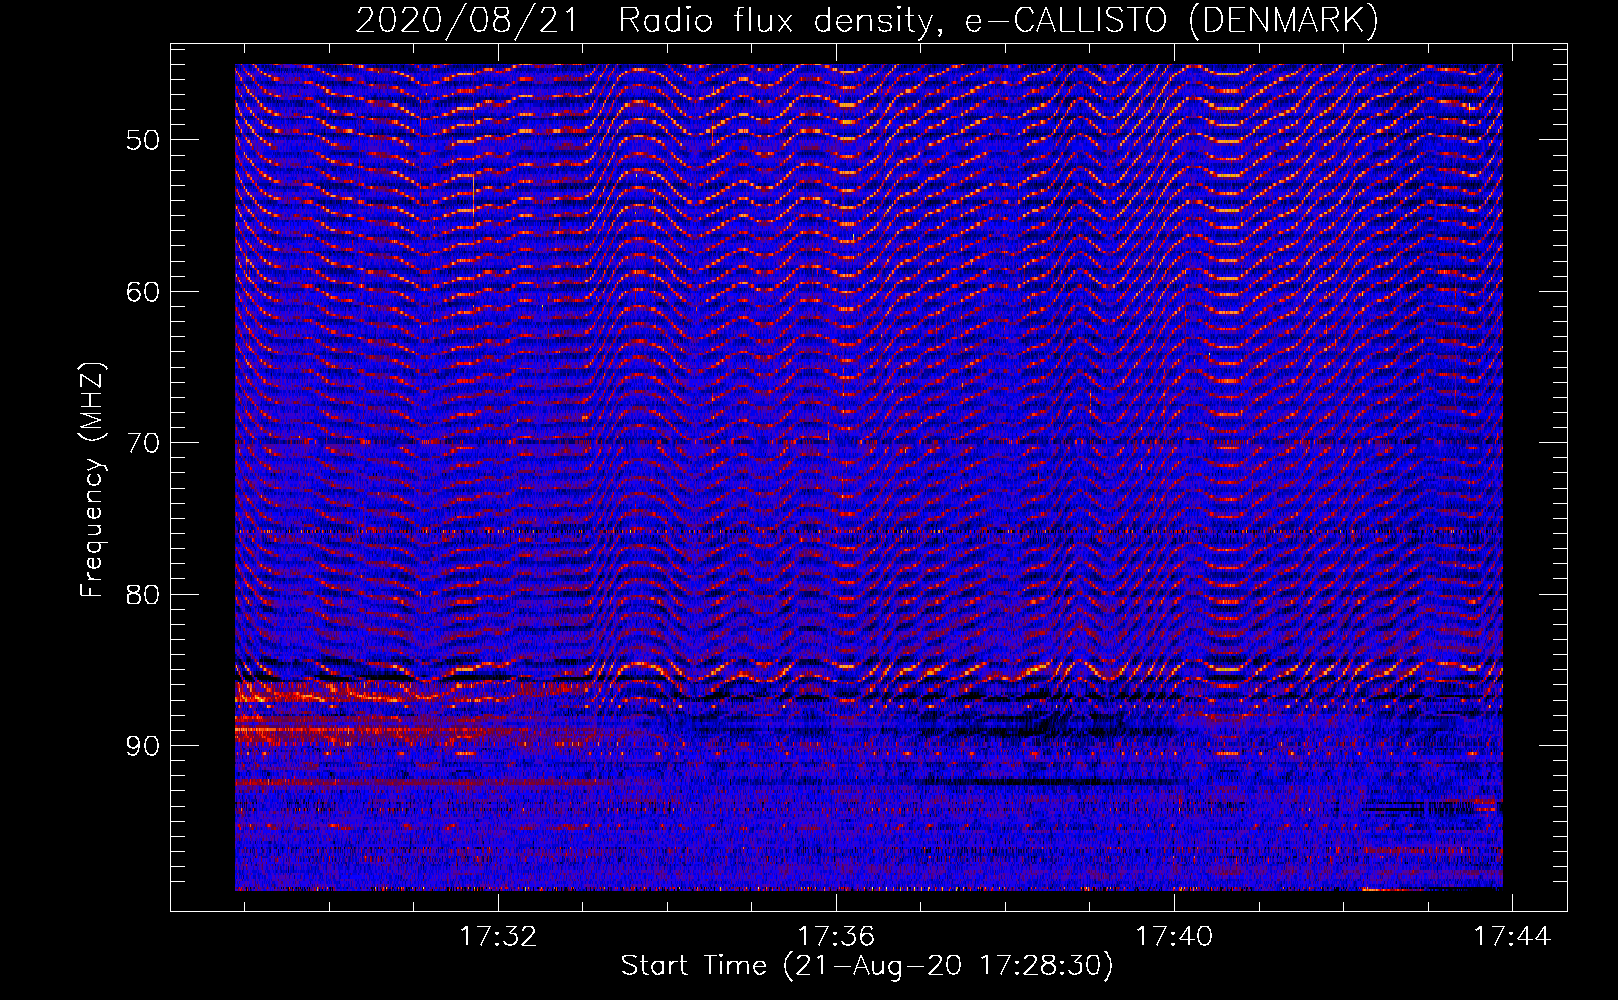This screenshot has height=1000, width=1618.
Task: Click the 'Frequency (MHZ)' y-axis label
Action: point(92,480)
